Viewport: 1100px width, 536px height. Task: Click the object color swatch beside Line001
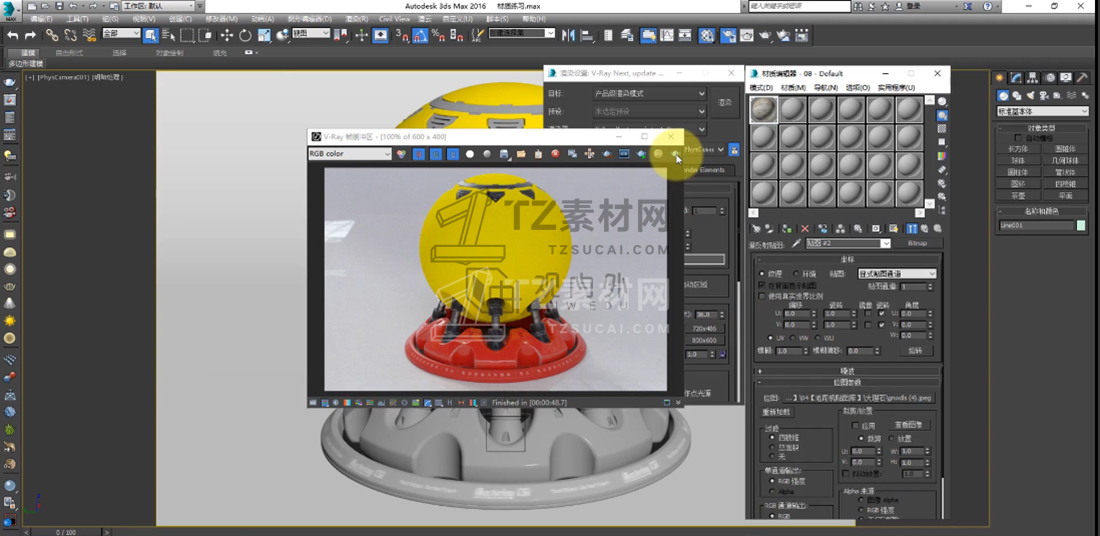click(1081, 226)
